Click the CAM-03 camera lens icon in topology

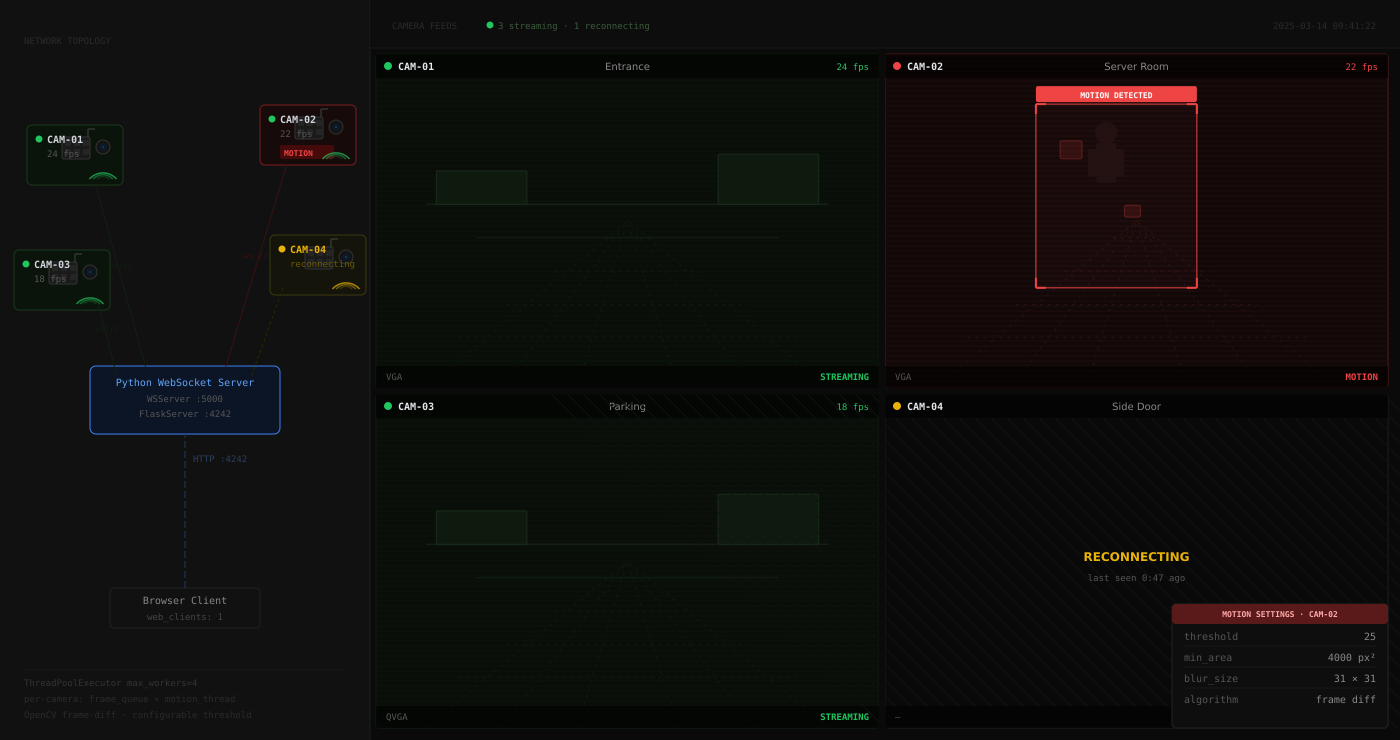click(x=90, y=272)
